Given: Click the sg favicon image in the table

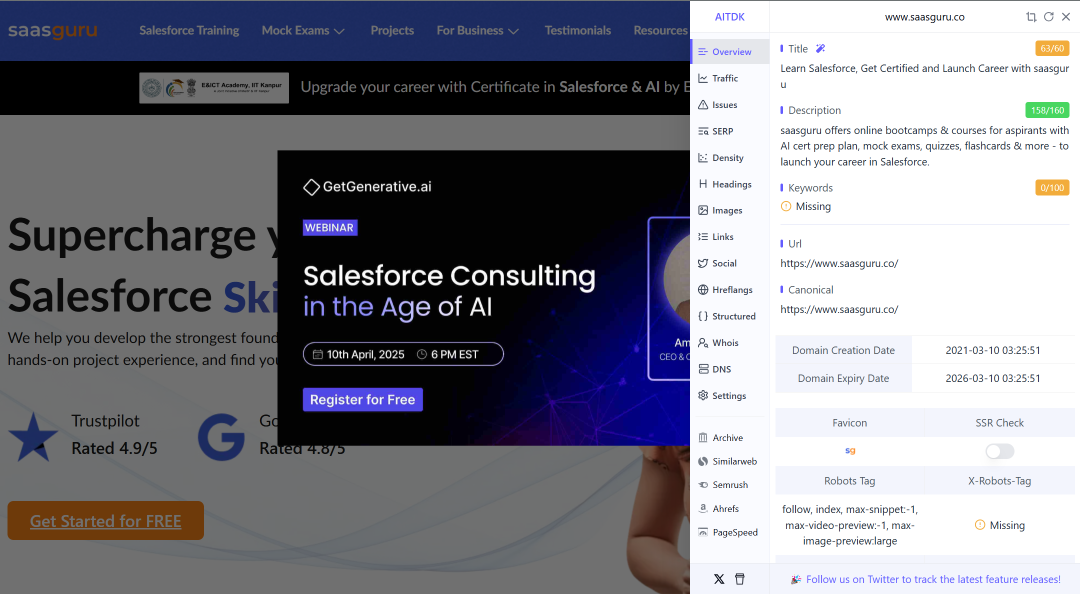Looking at the screenshot, I should point(850,451).
